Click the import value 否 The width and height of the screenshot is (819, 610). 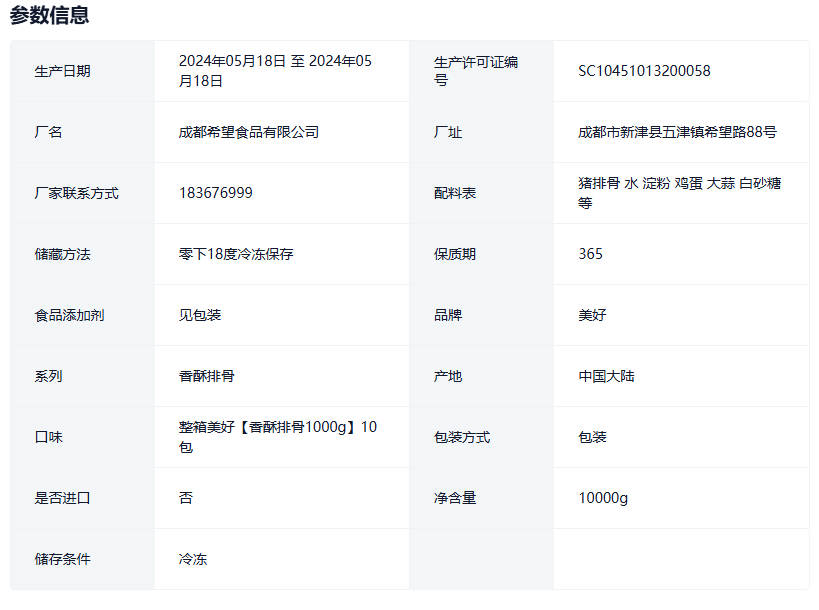(x=186, y=498)
